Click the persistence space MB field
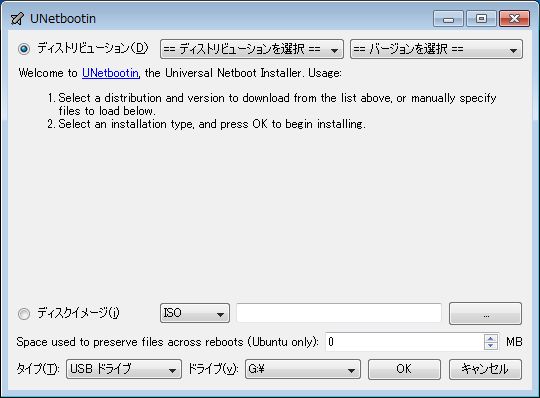The width and height of the screenshot is (540, 398). [x=405, y=342]
